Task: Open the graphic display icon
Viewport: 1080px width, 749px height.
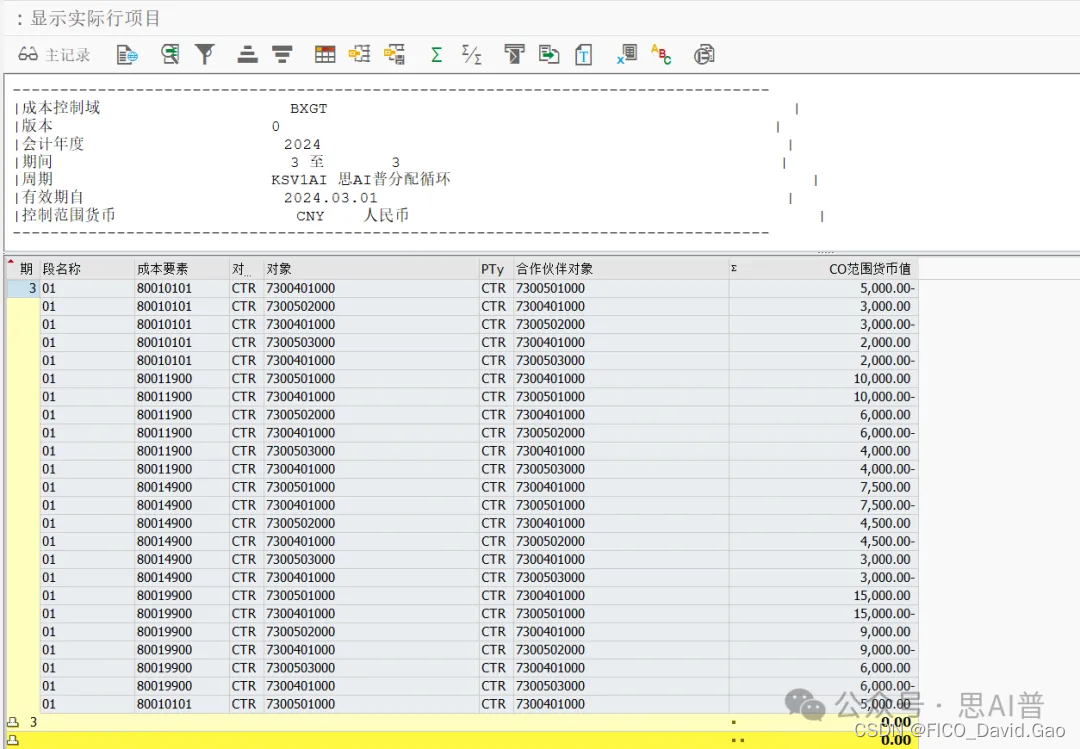Action: 704,54
